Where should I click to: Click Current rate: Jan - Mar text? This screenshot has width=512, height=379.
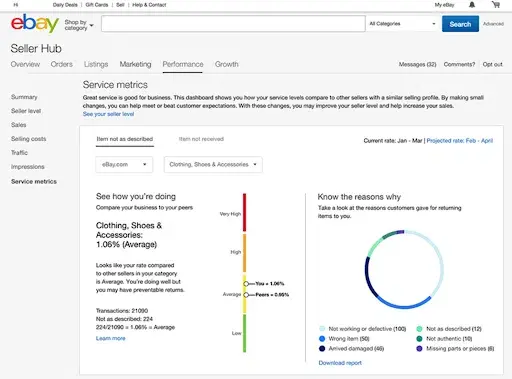[393, 141]
